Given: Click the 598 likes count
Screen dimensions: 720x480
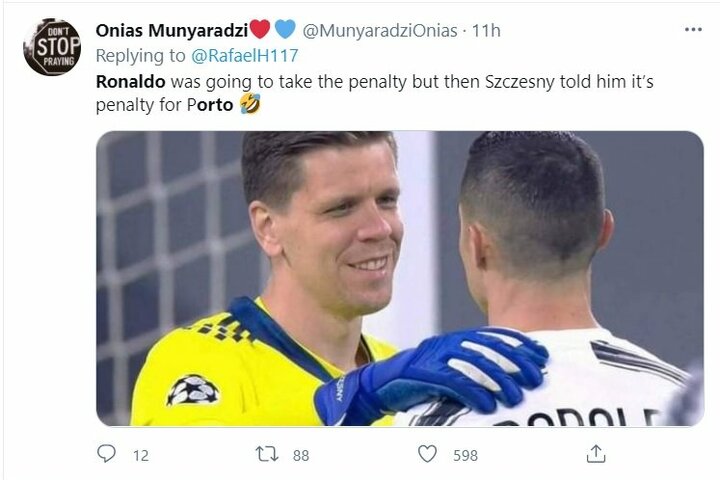Looking at the screenshot, I should 465,455.
